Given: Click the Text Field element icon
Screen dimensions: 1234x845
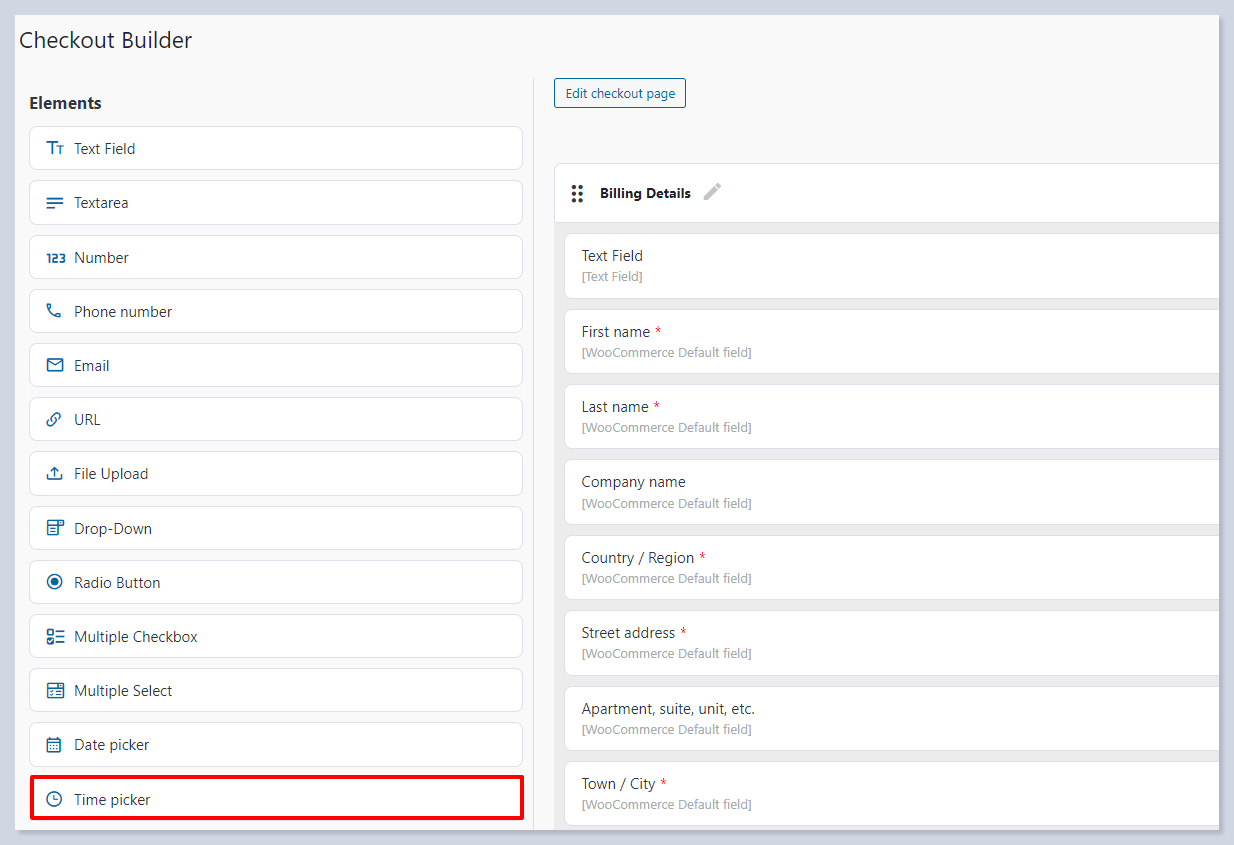Looking at the screenshot, I should coord(55,148).
